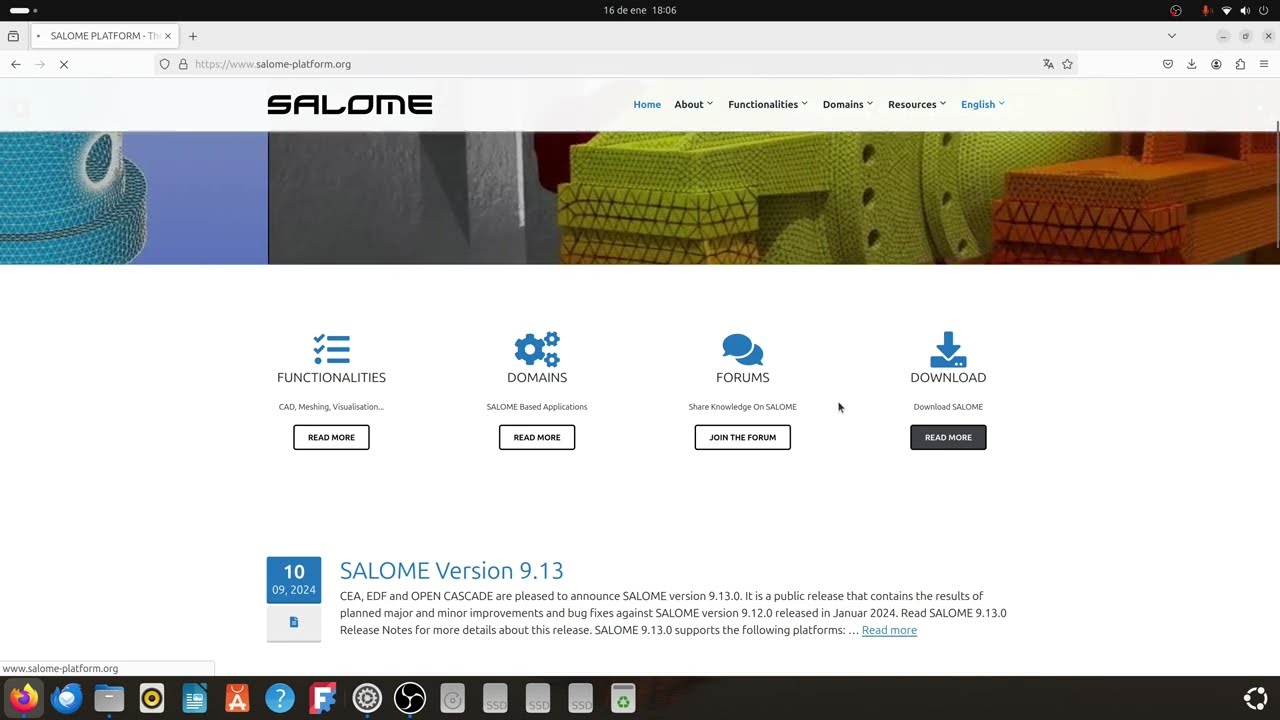Open the clock showing 16 de ene 18:06
The width and height of the screenshot is (1280, 720).
point(640,10)
